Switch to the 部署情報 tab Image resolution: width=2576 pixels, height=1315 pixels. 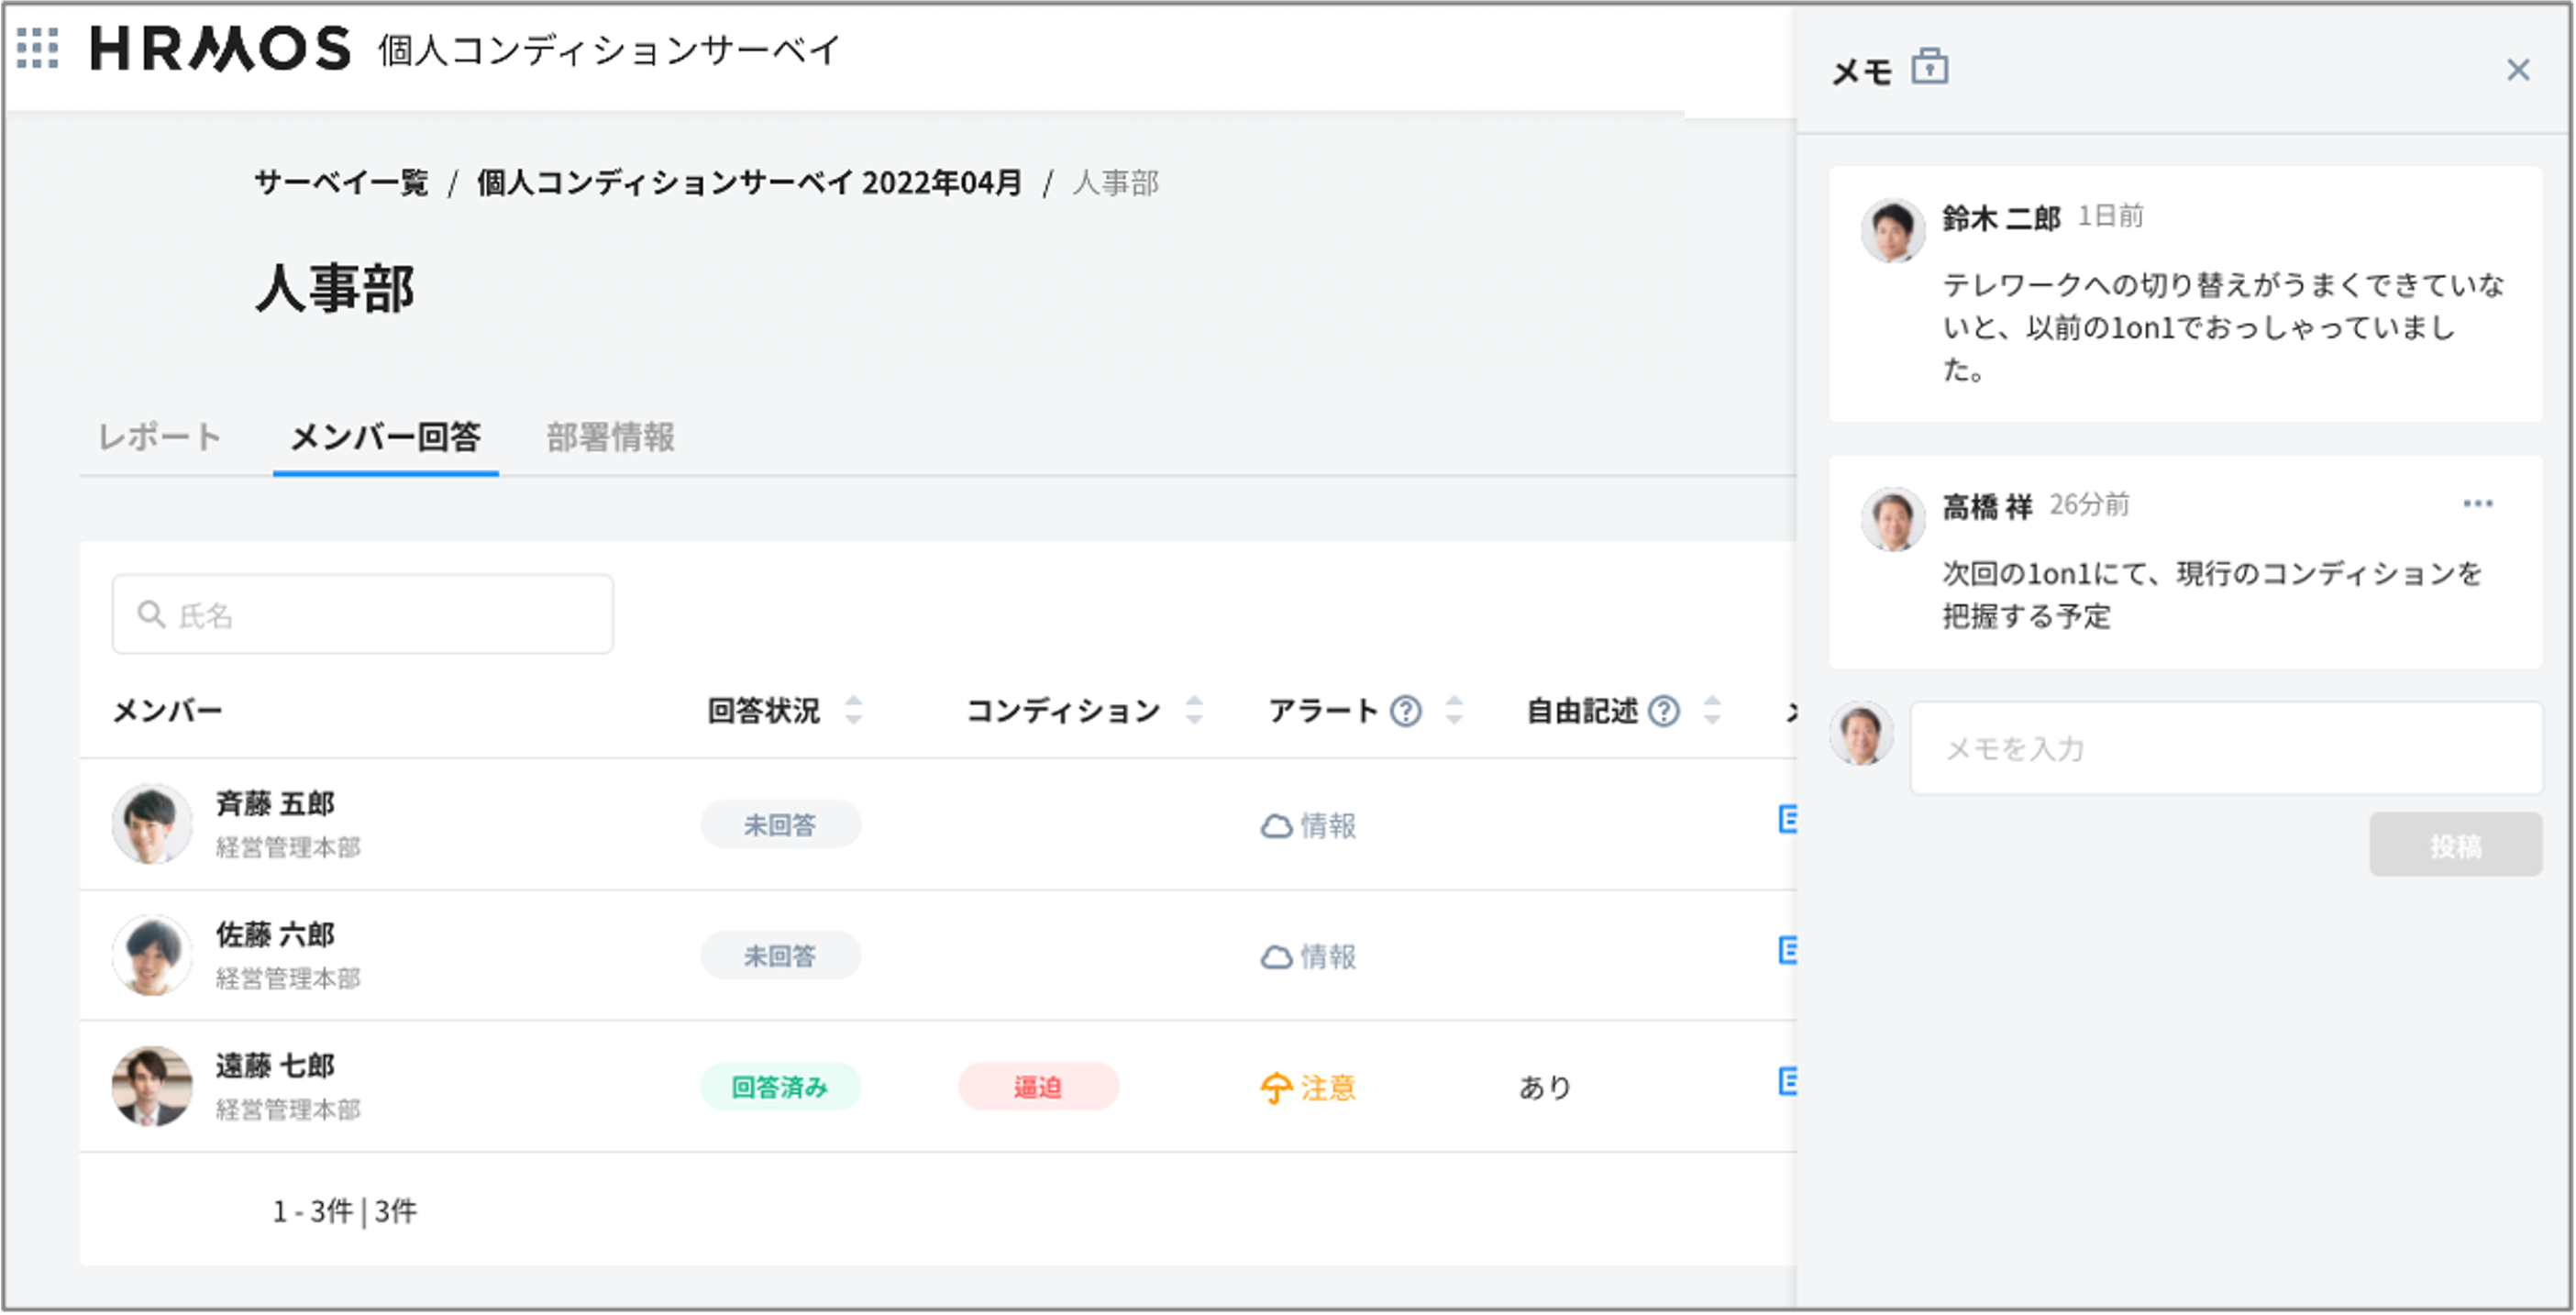pyautogui.click(x=610, y=437)
